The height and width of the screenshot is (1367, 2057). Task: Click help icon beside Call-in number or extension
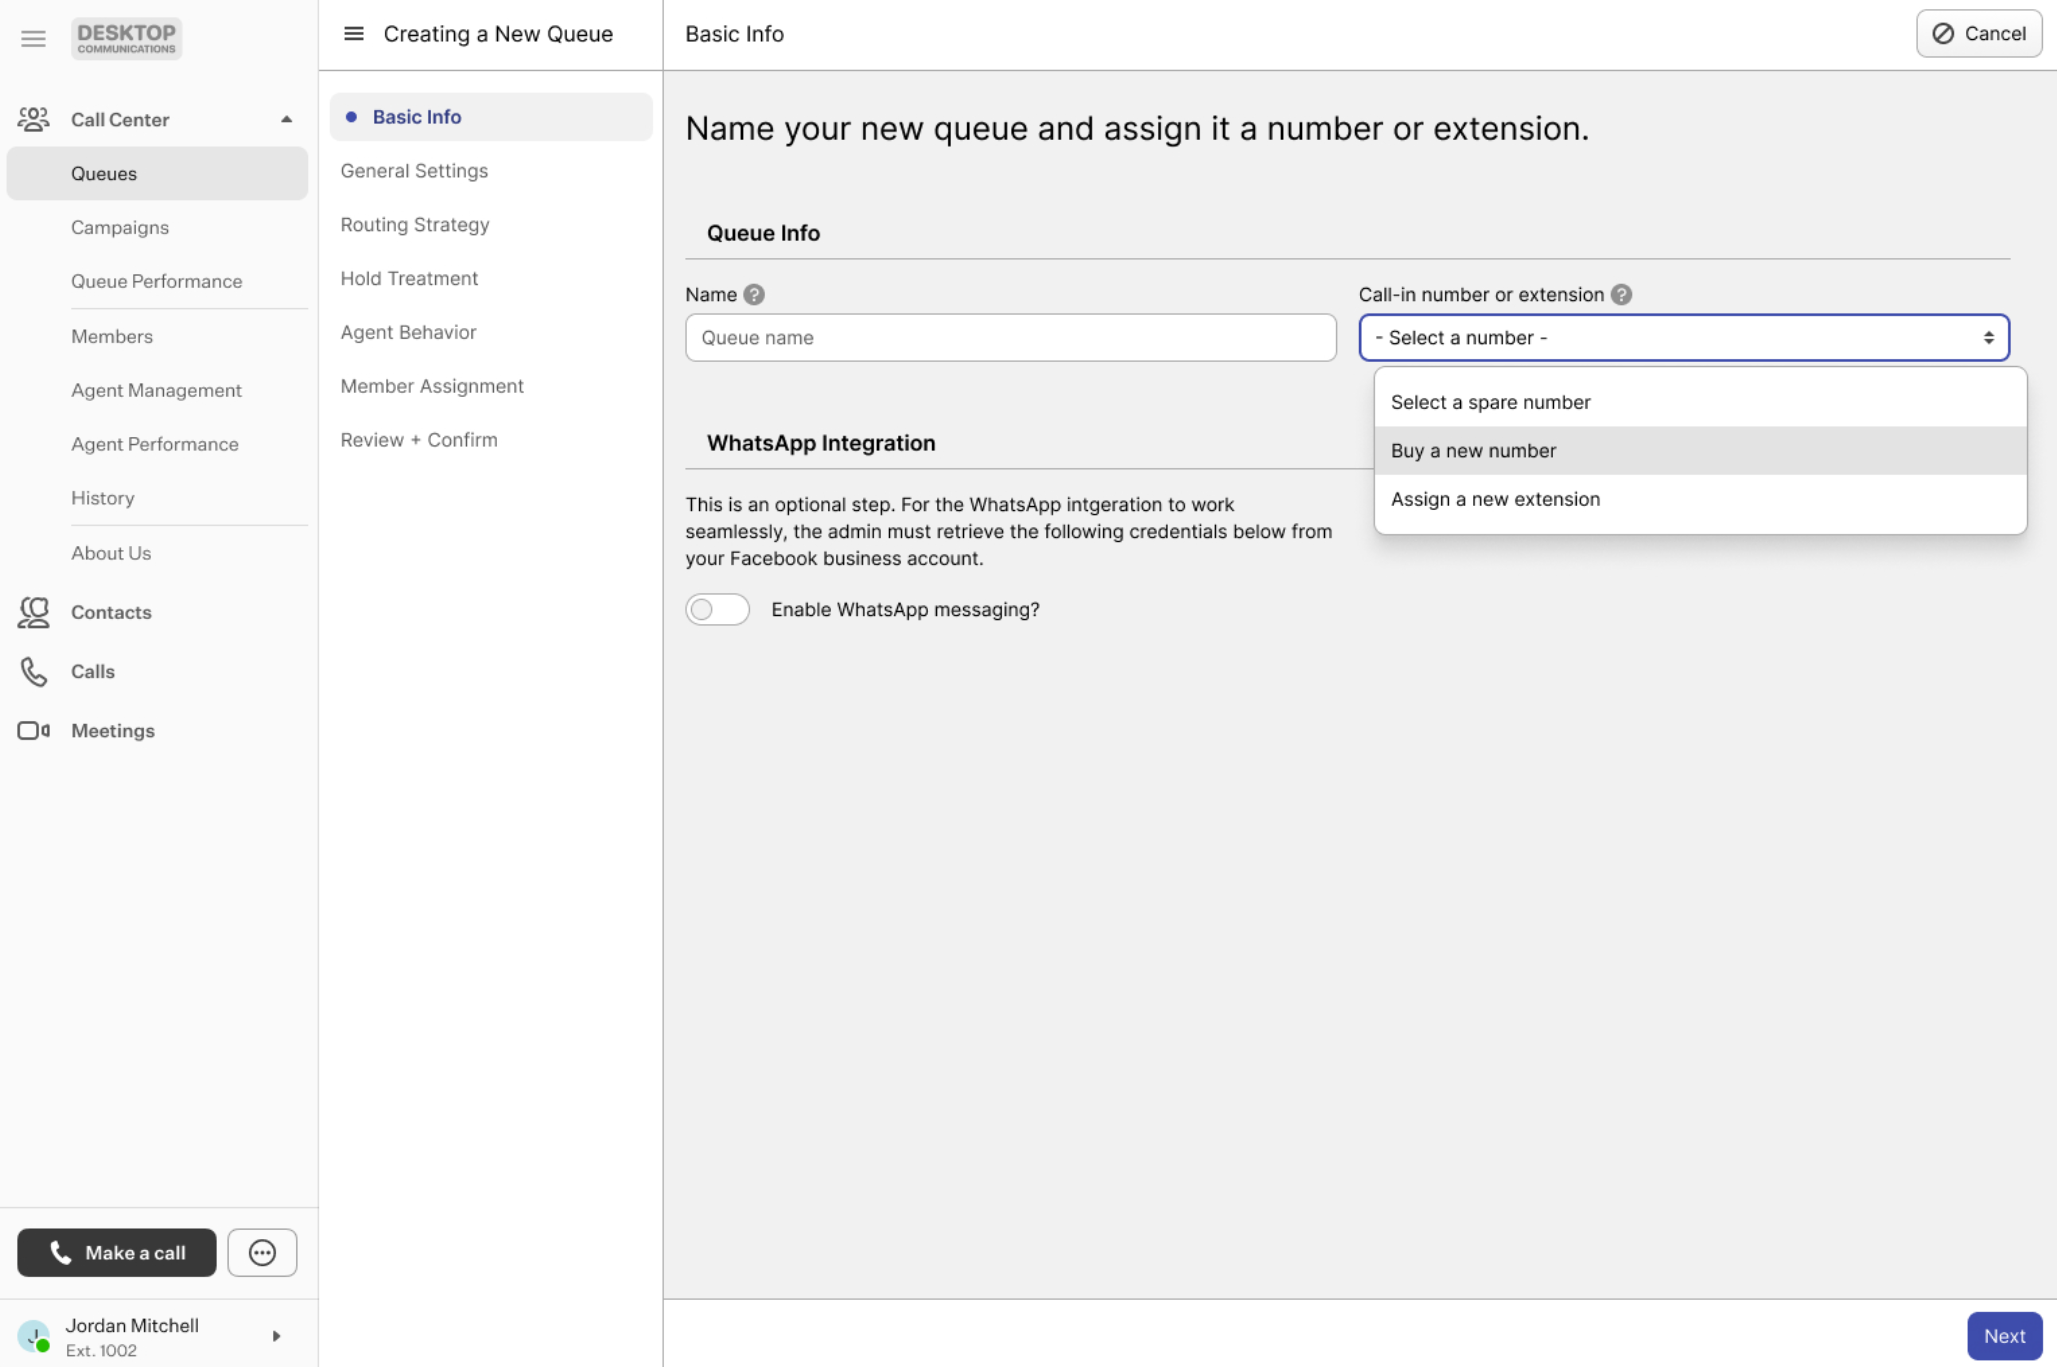click(1621, 295)
